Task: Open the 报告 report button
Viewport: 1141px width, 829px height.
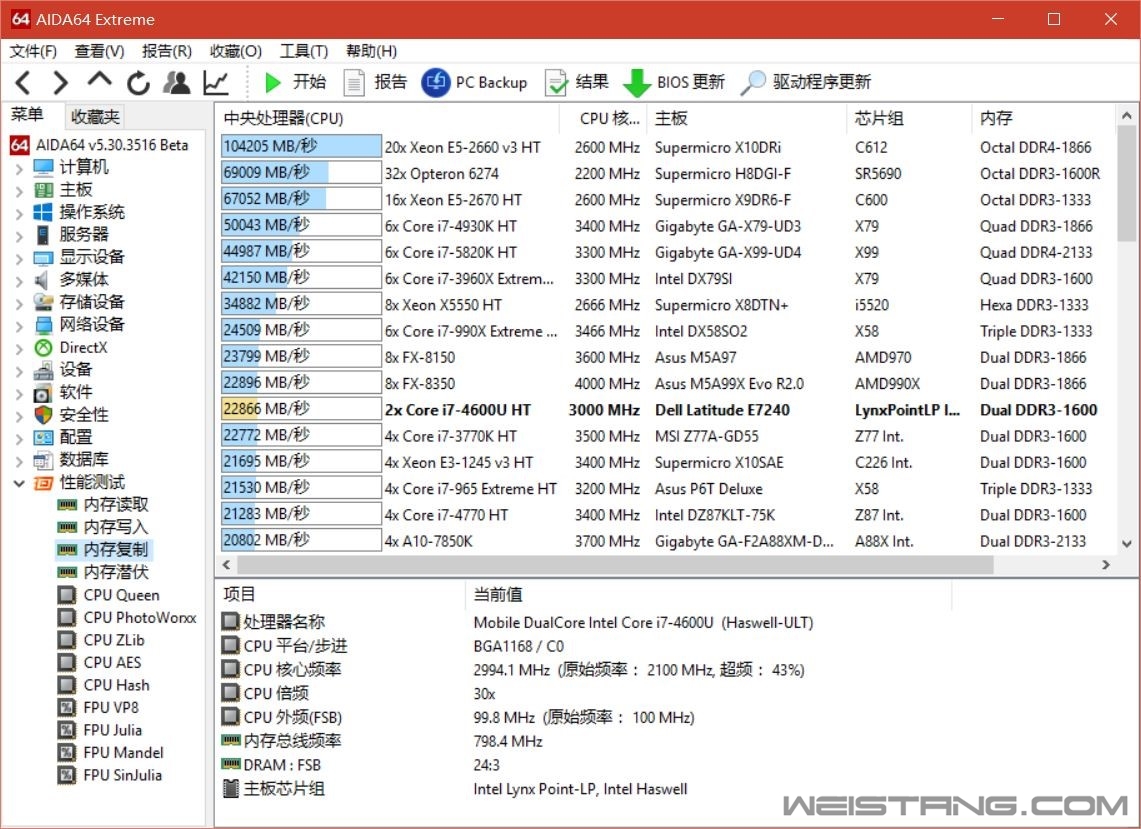Action: (375, 82)
